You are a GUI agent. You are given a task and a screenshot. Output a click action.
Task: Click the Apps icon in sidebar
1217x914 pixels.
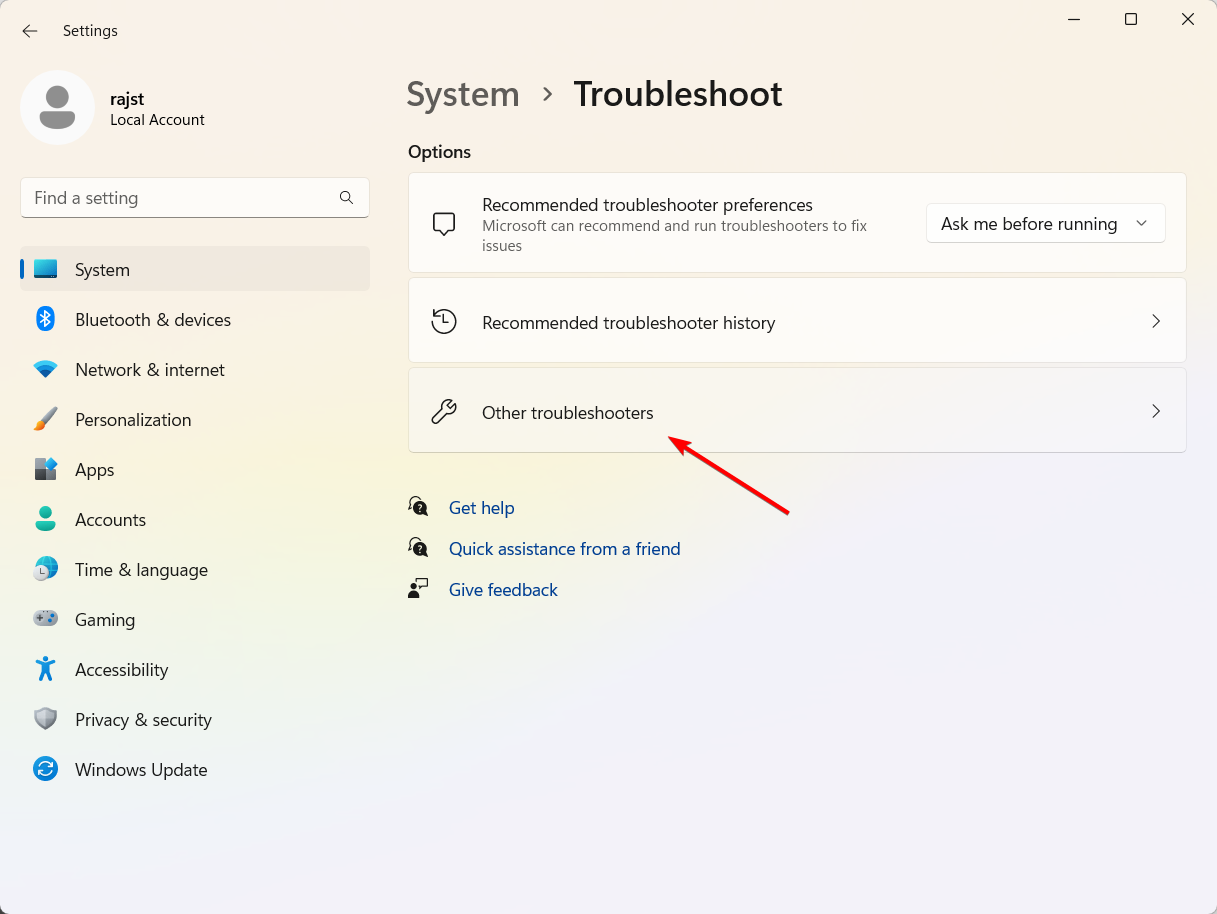(x=45, y=470)
